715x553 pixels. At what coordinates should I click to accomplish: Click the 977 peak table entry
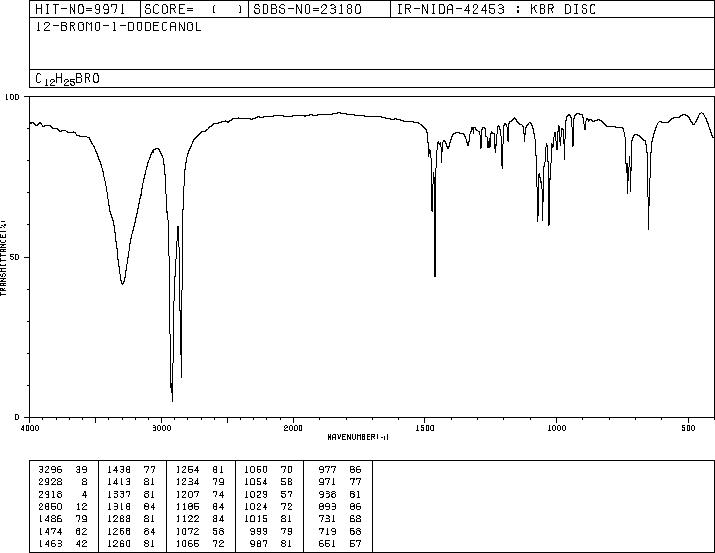[340, 470]
